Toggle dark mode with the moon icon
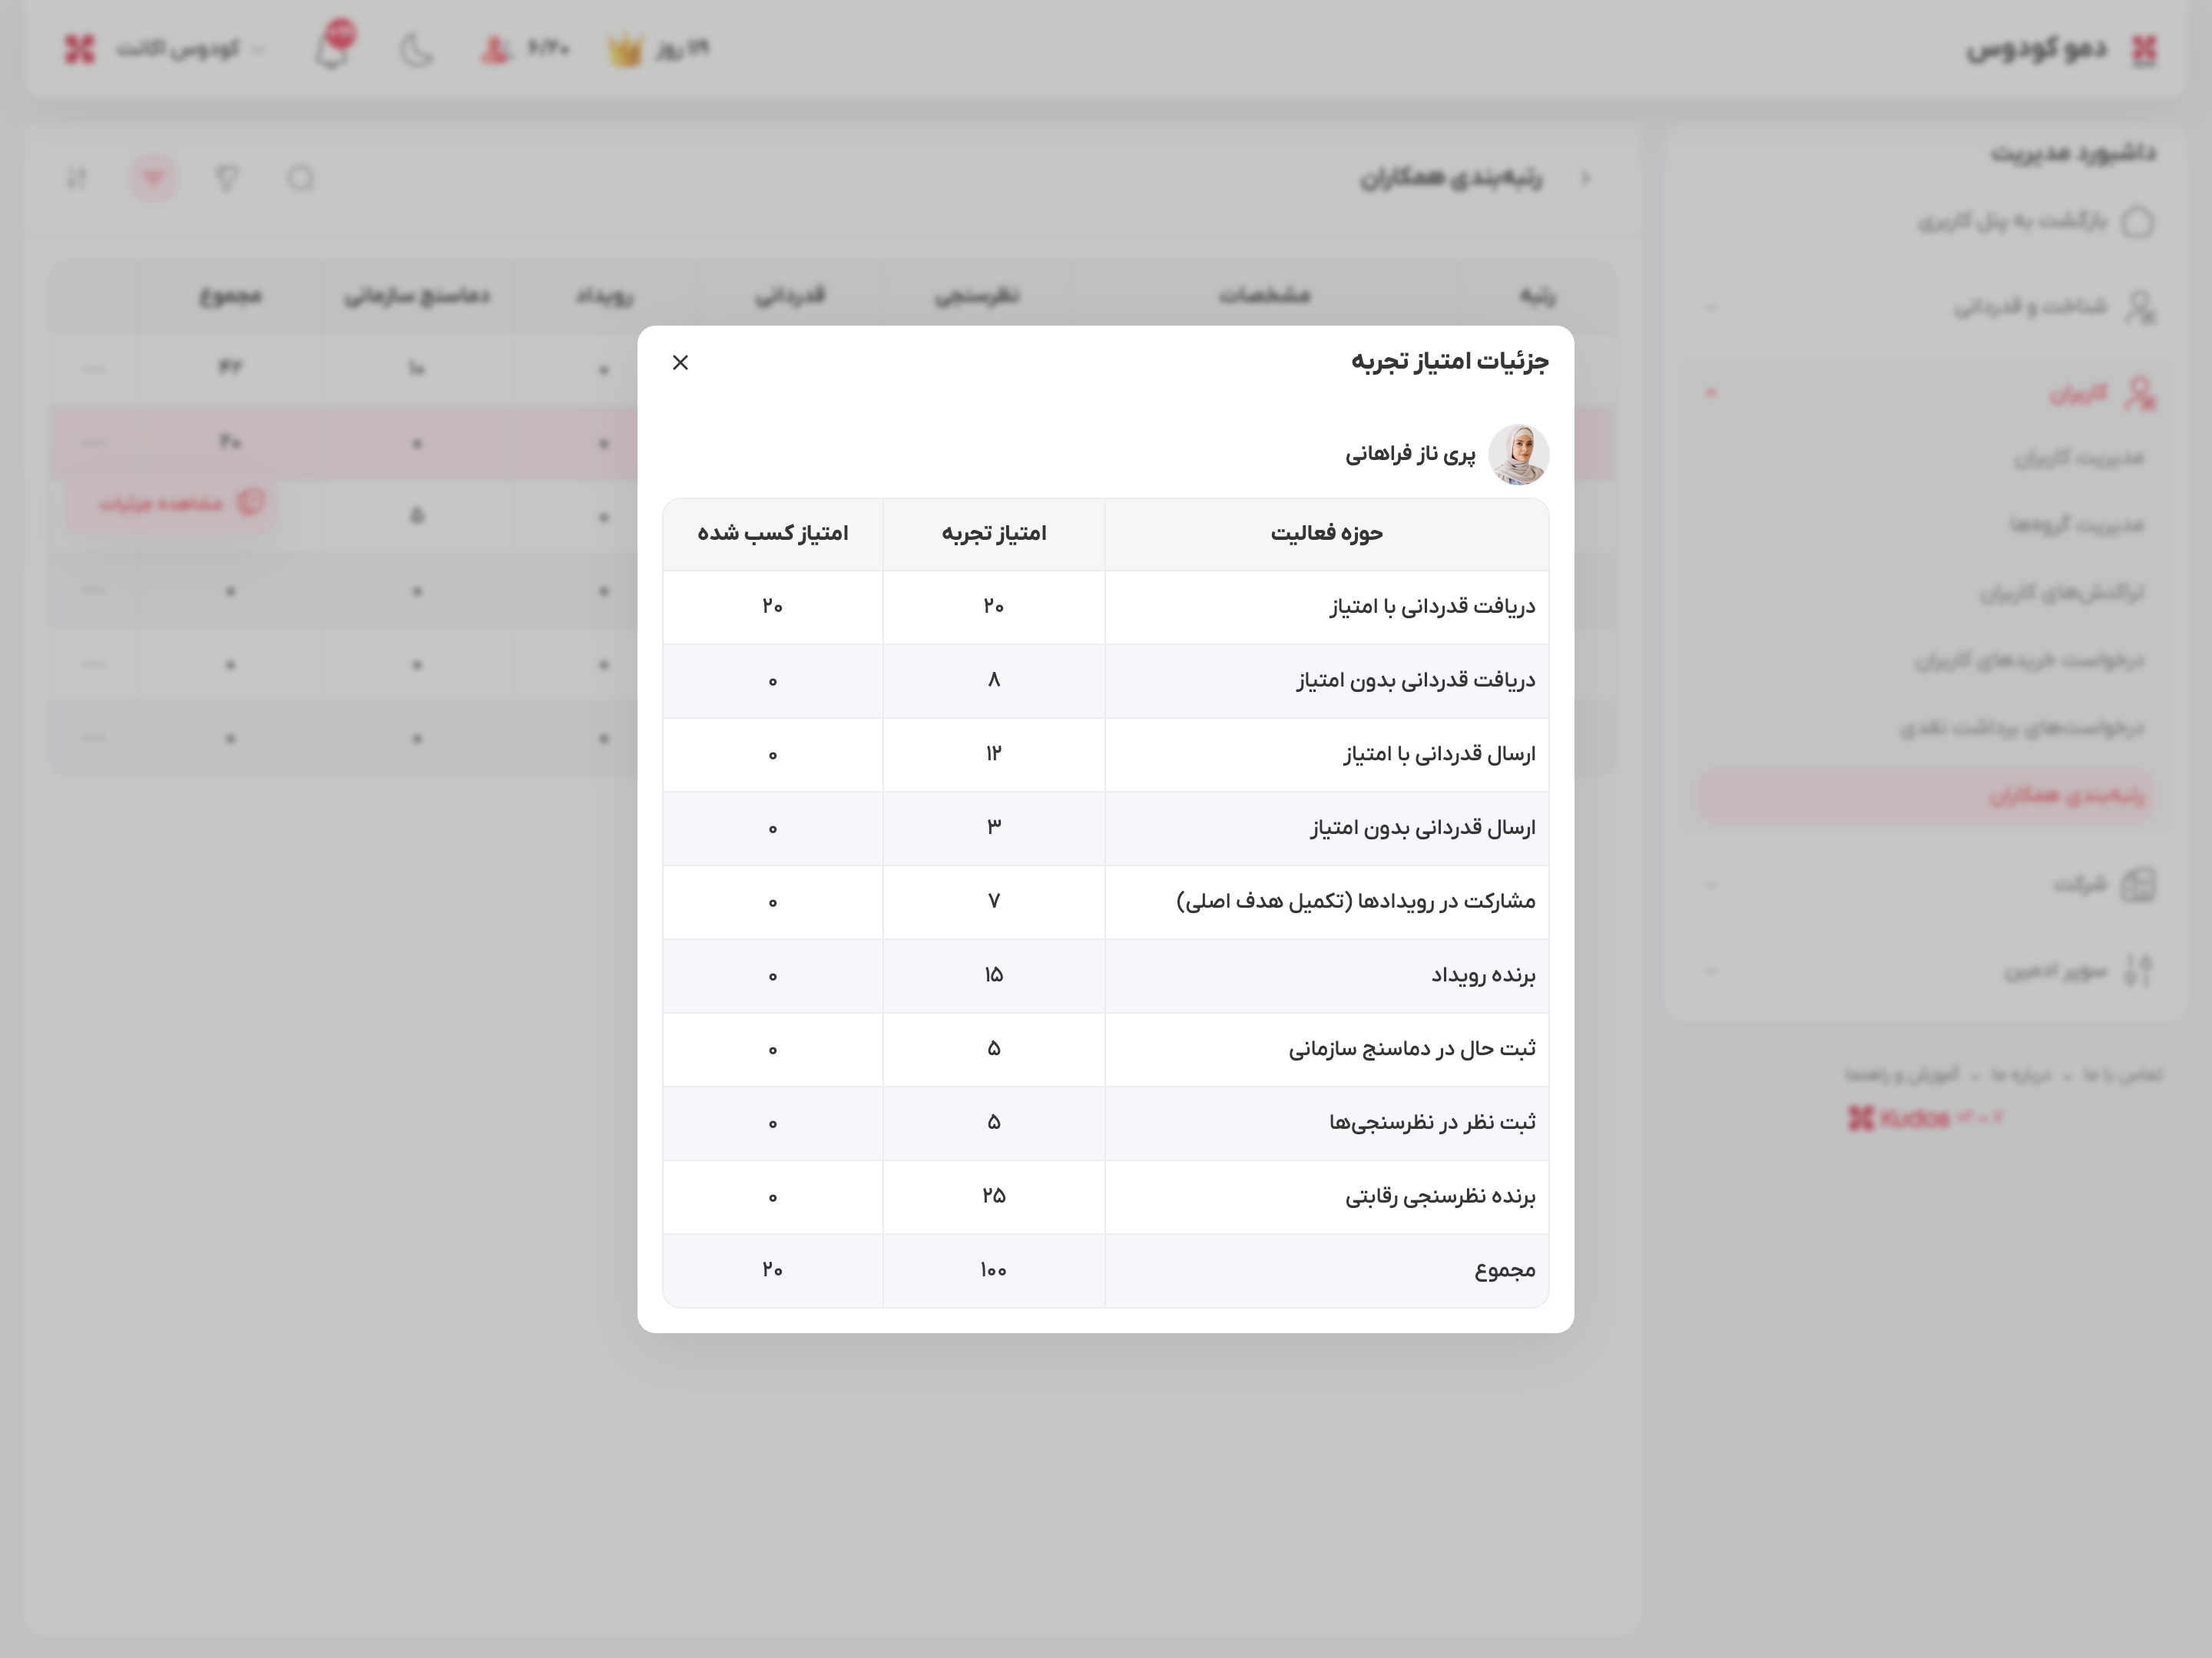Image resolution: width=2212 pixels, height=1658 pixels. click(417, 47)
